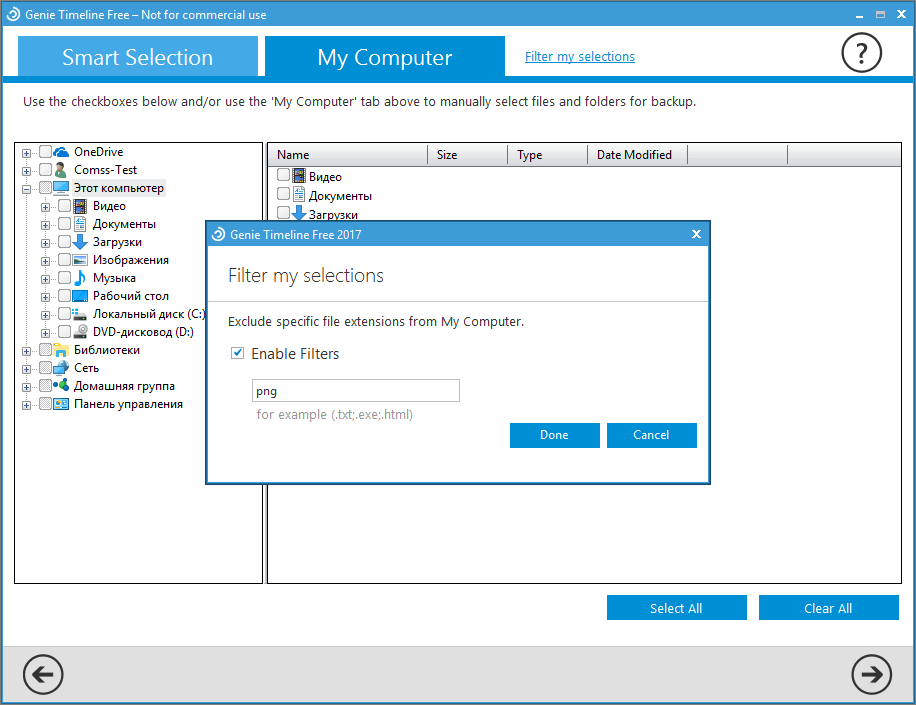Check the Документы checkbox in file list
This screenshot has width=916, height=705.
[x=283, y=194]
